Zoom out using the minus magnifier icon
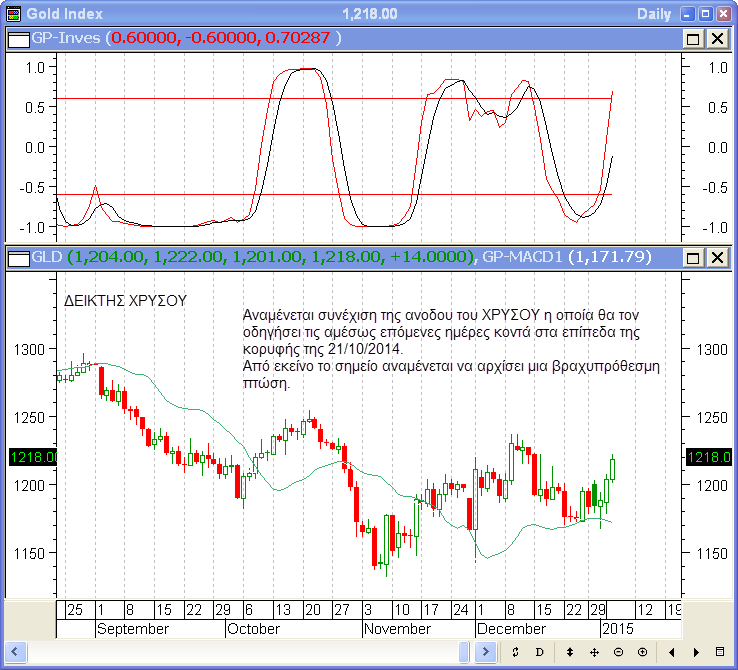 tap(618, 652)
